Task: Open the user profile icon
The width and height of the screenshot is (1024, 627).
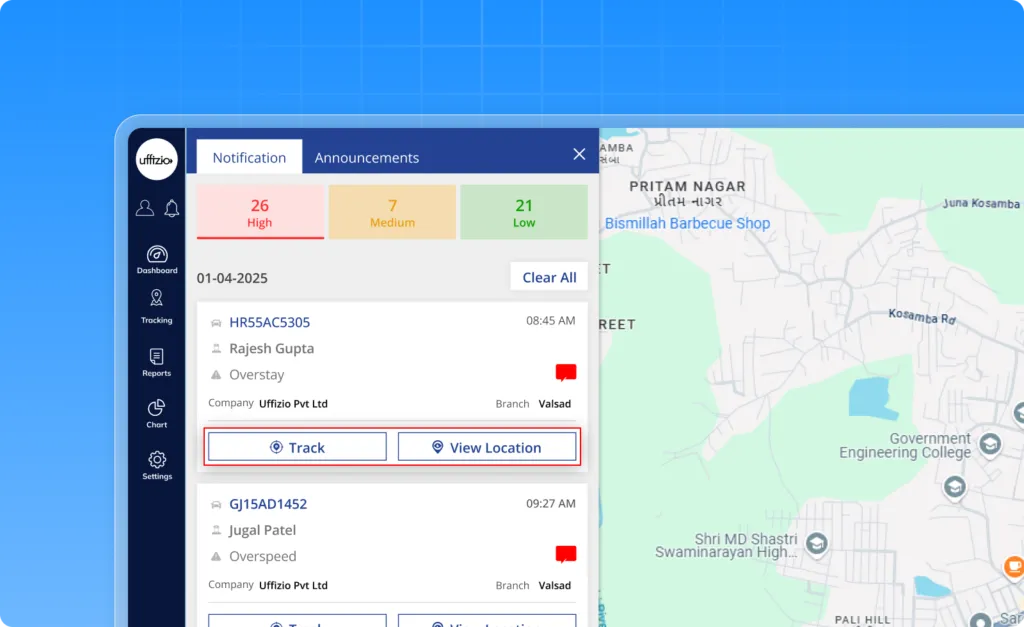Action: (145, 208)
